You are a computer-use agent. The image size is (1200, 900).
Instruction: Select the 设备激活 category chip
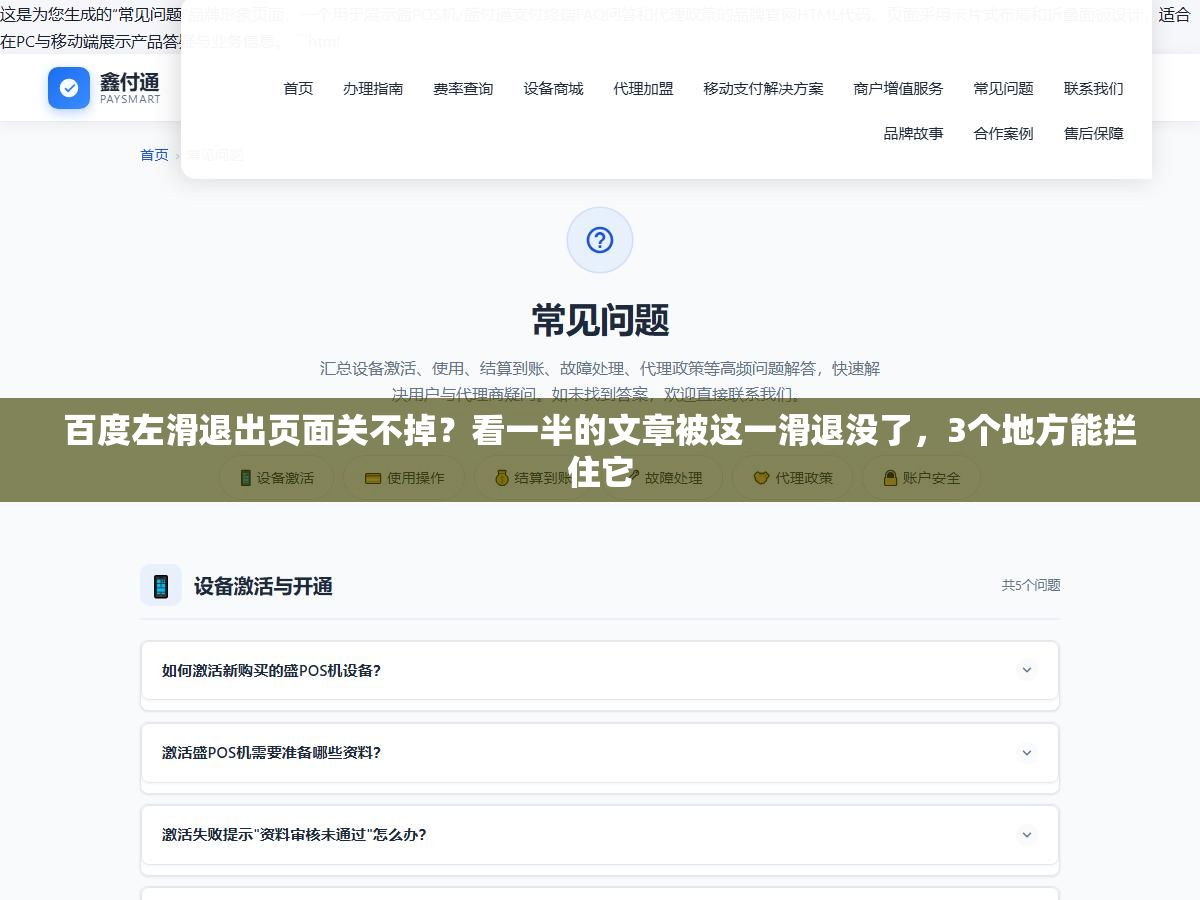[277, 478]
